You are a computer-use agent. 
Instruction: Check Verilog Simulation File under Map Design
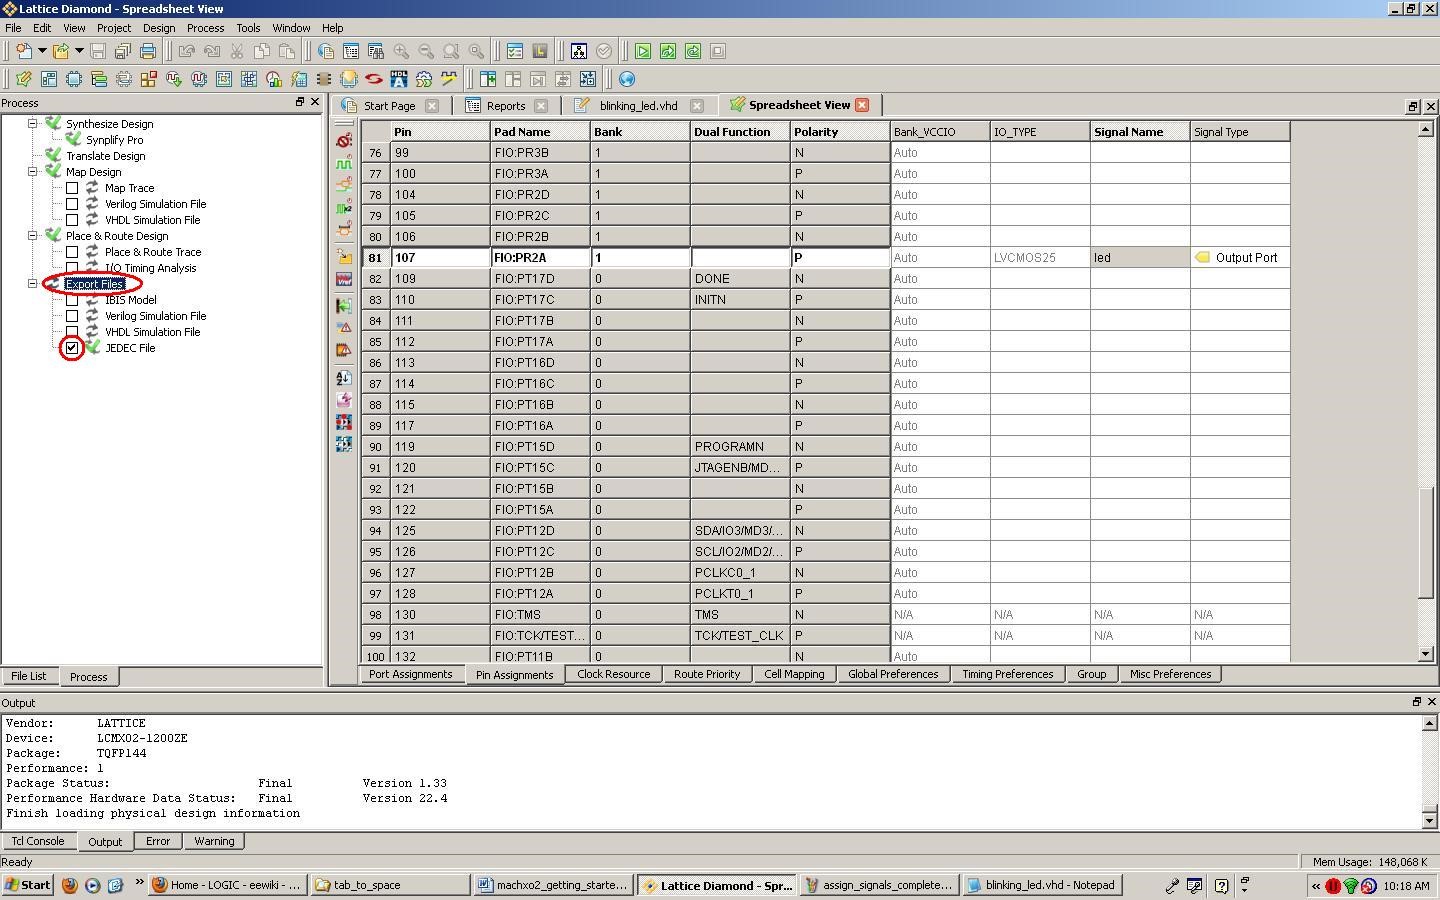click(x=72, y=204)
